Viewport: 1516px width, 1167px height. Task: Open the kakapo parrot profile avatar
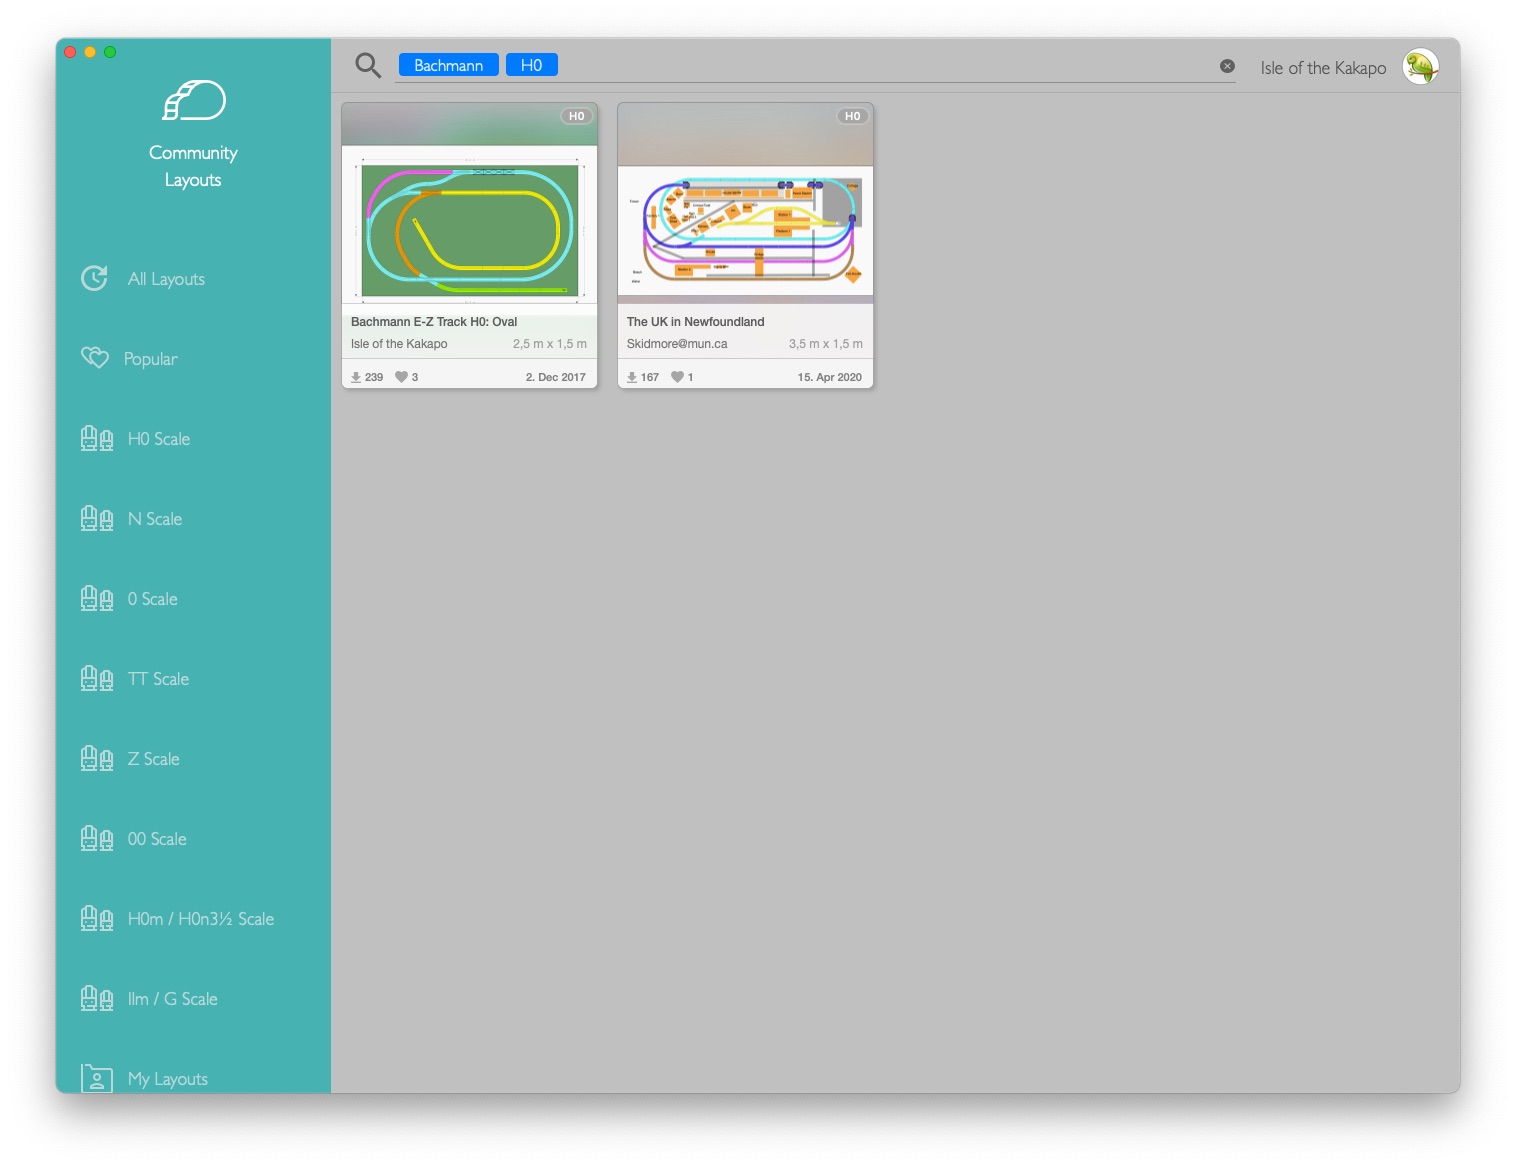[1420, 67]
